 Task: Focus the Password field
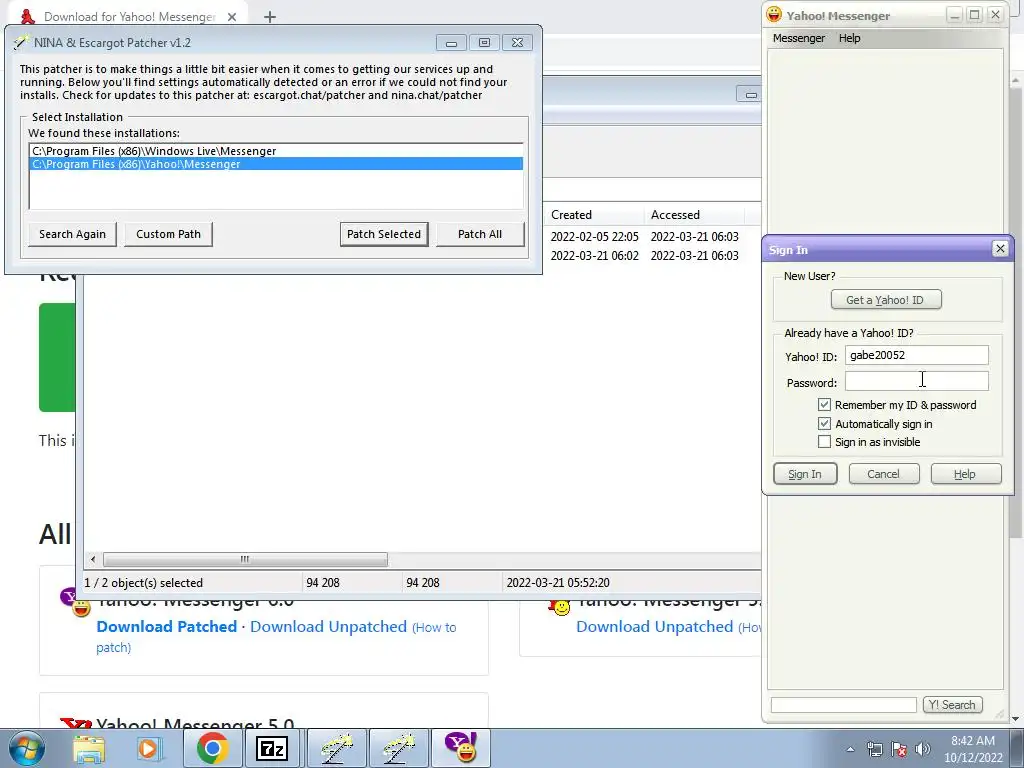[x=916, y=381]
